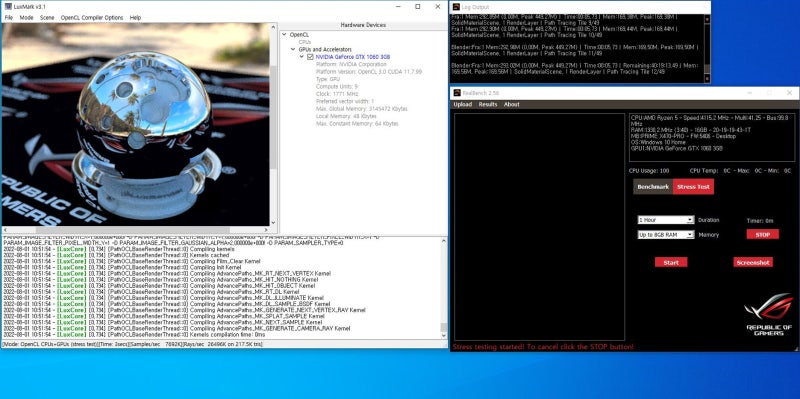Open the Results menu in RealBench
This screenshot has height=399, width=800.
pos(488,105)
